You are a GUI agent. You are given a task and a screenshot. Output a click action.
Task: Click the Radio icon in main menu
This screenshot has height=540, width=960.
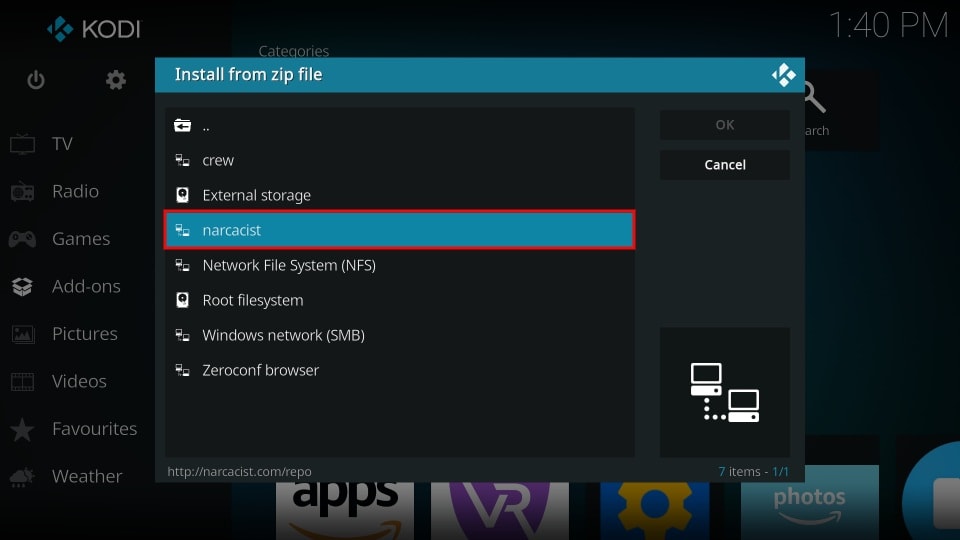click(23, 192)
